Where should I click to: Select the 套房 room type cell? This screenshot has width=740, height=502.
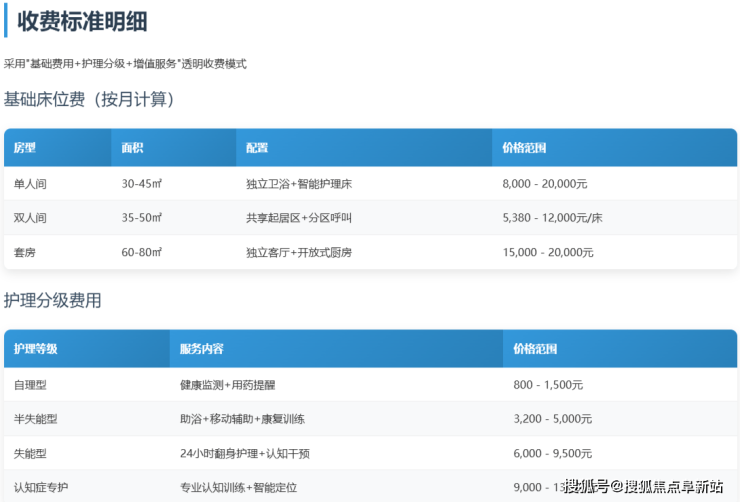[24, 252]
